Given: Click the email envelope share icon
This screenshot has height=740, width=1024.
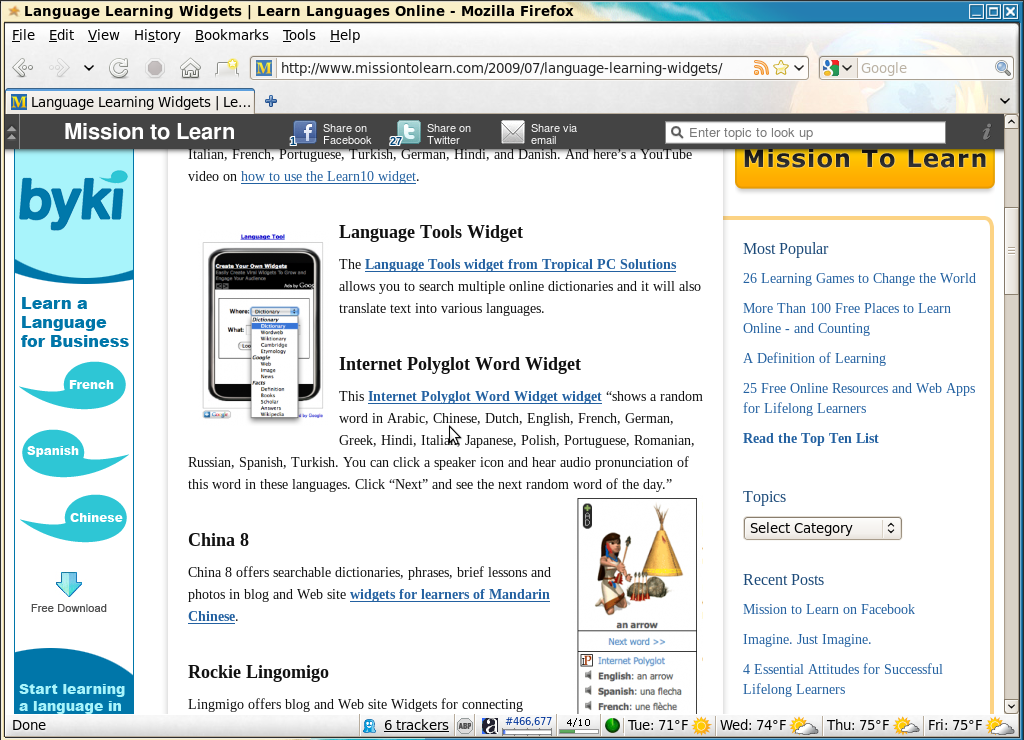Looking at the screenshot, I should 513,132.
